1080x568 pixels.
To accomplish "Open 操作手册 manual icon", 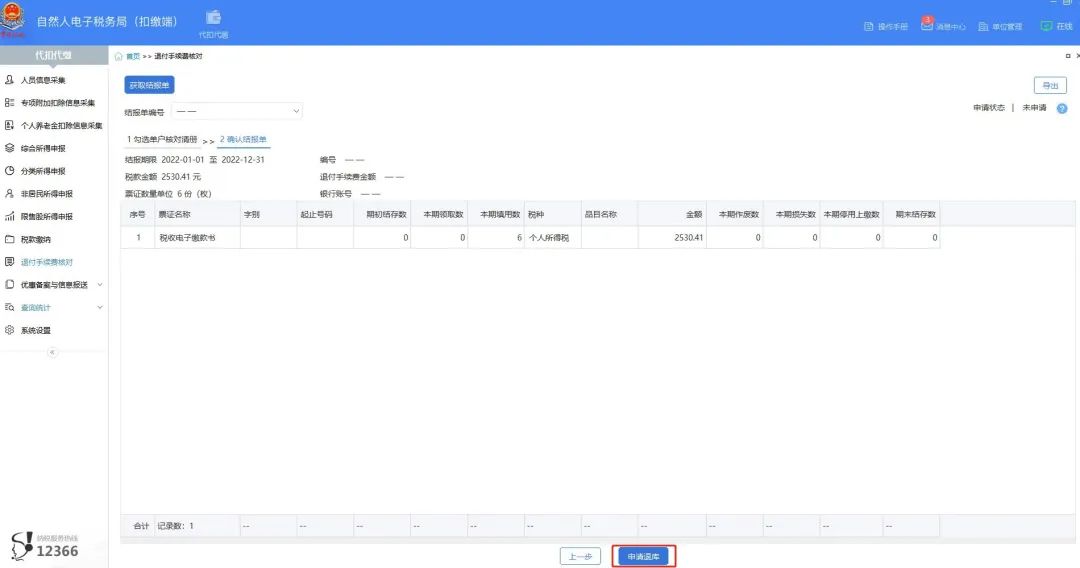I will tap(869, 26).
